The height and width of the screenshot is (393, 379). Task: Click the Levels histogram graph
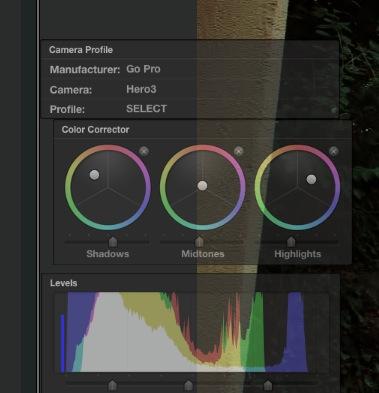[x=192, y=332]
